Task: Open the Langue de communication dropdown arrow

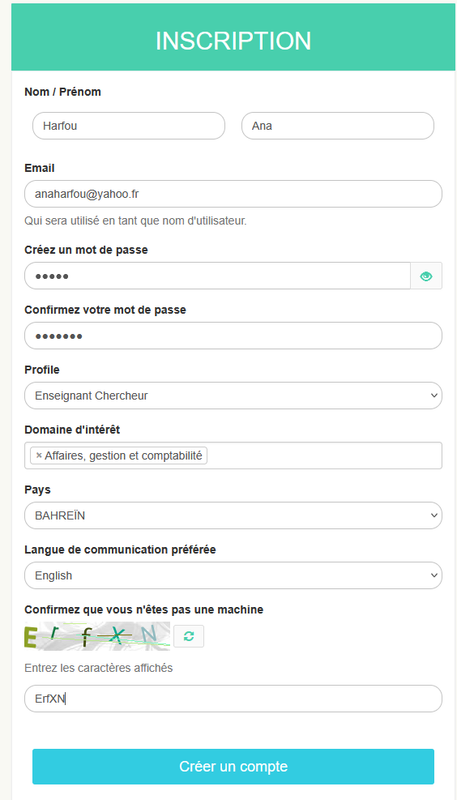Action: point(434,576)
